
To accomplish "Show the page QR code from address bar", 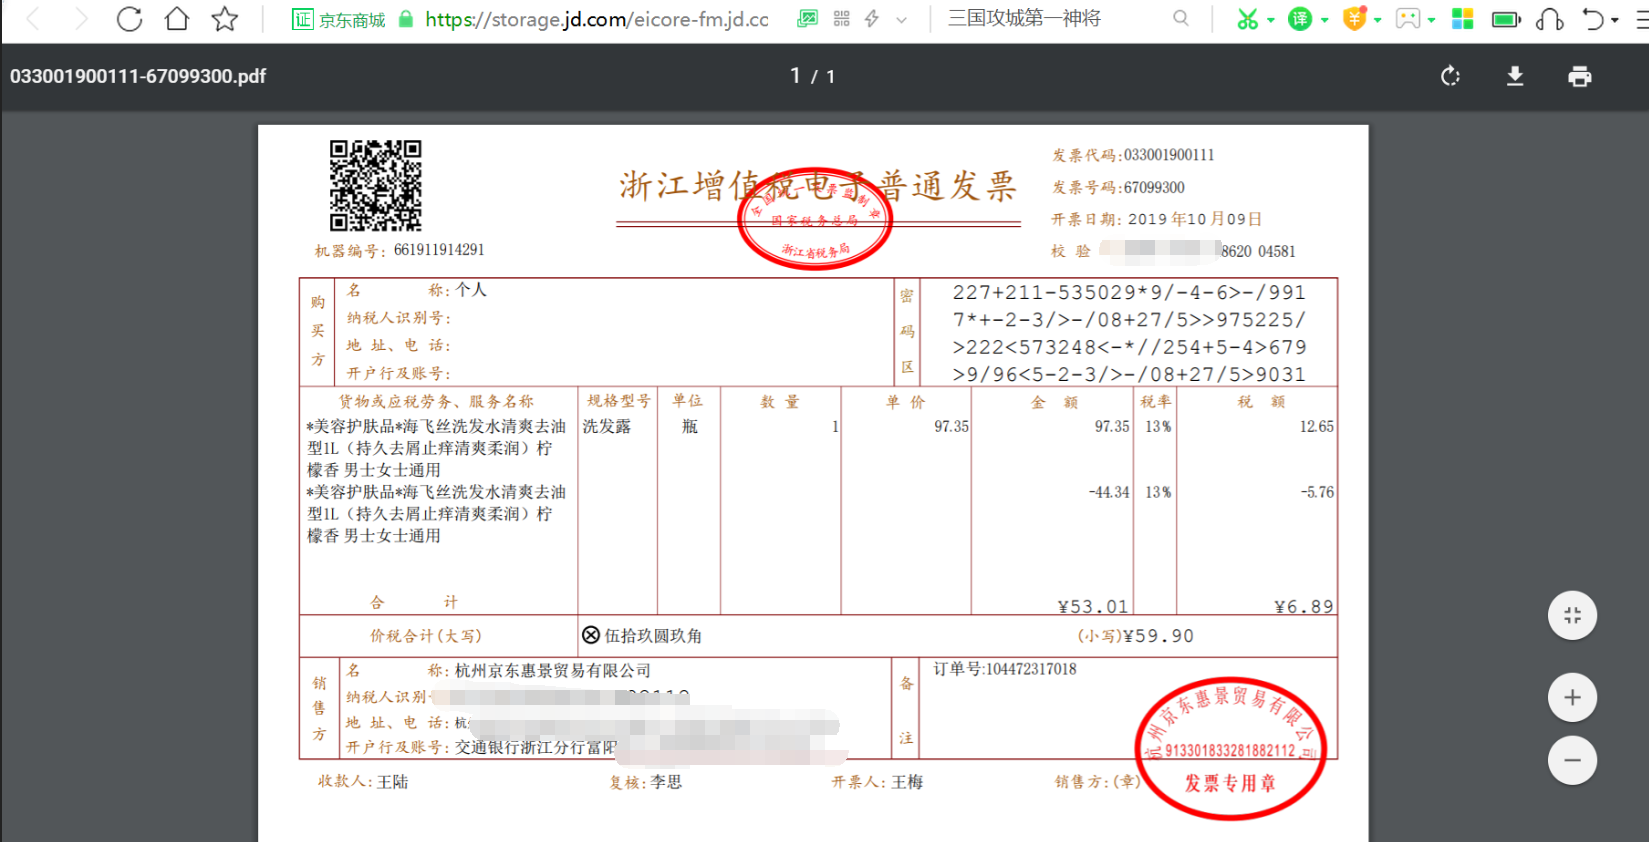I will tap(841, 19).
